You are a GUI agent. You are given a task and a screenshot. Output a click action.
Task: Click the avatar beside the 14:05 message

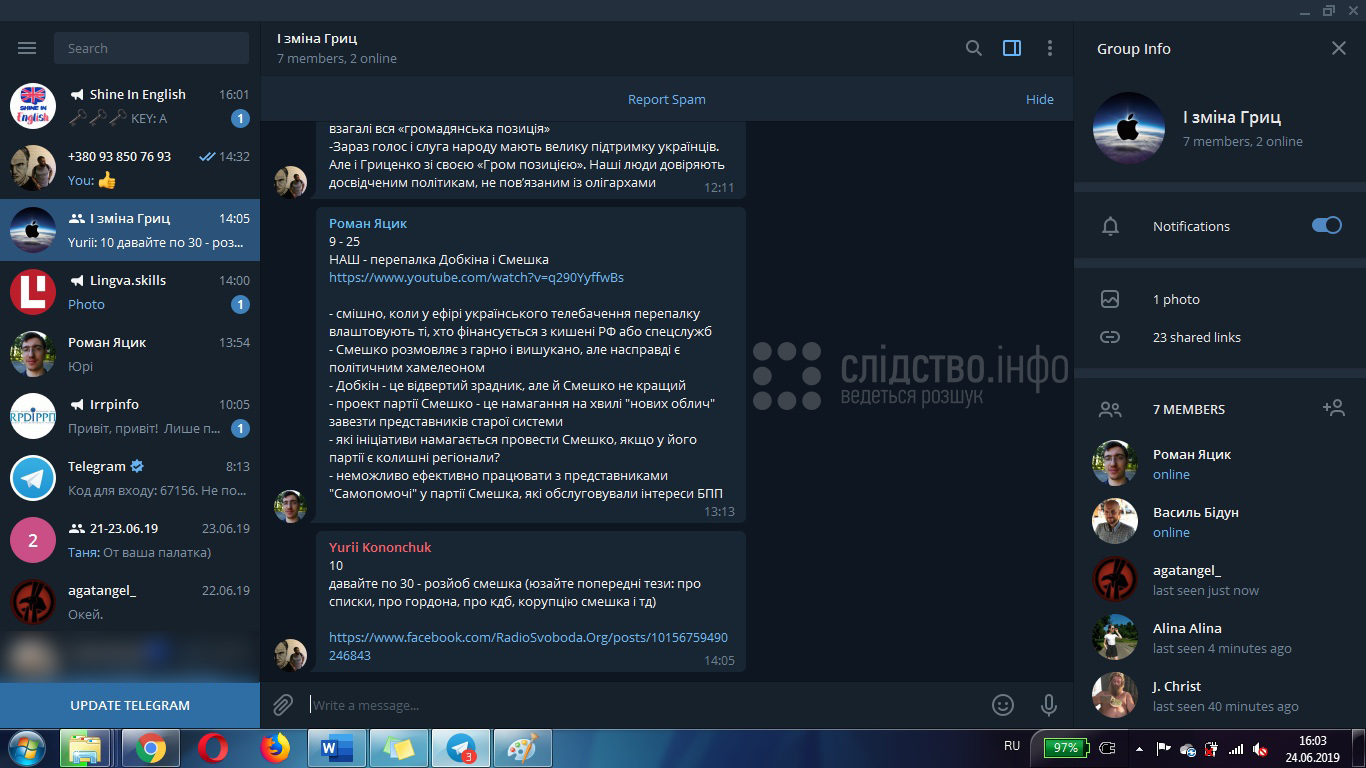[x=291, y=655]
